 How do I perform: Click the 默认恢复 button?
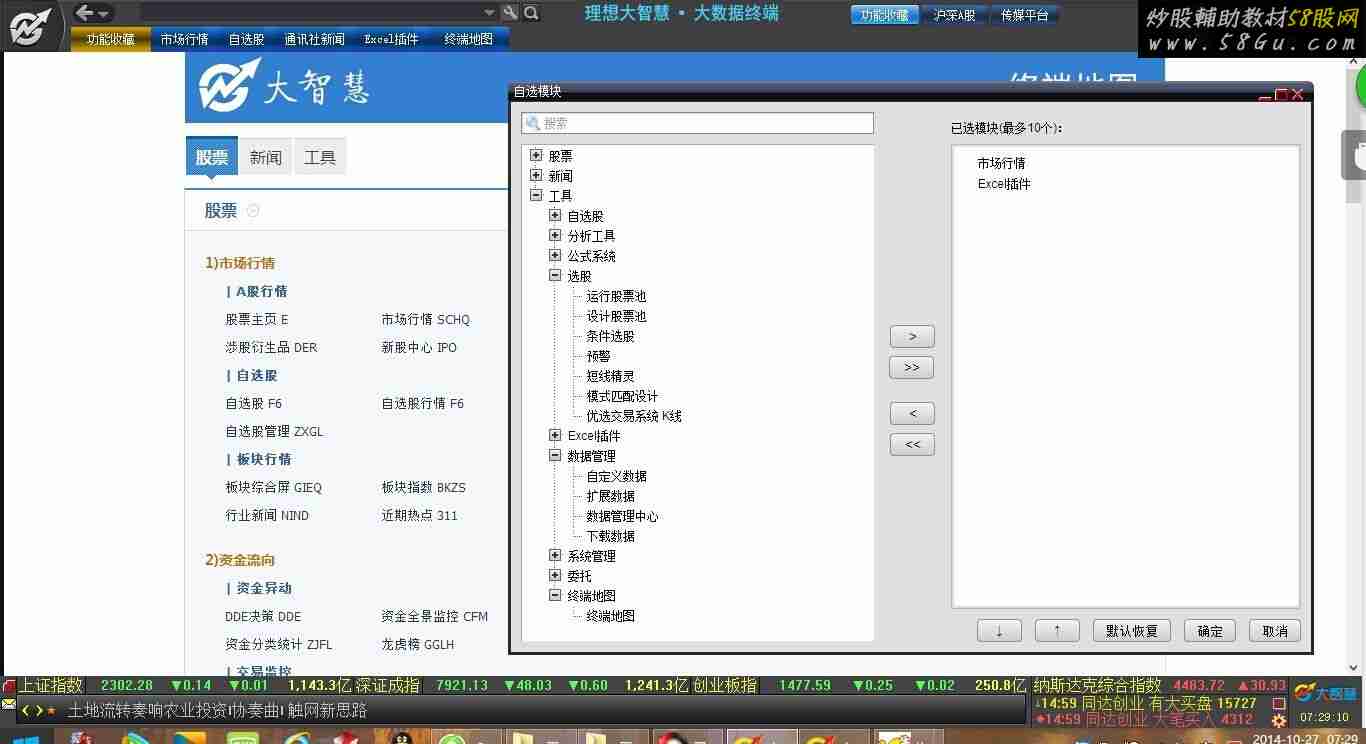click(1131, 631)
